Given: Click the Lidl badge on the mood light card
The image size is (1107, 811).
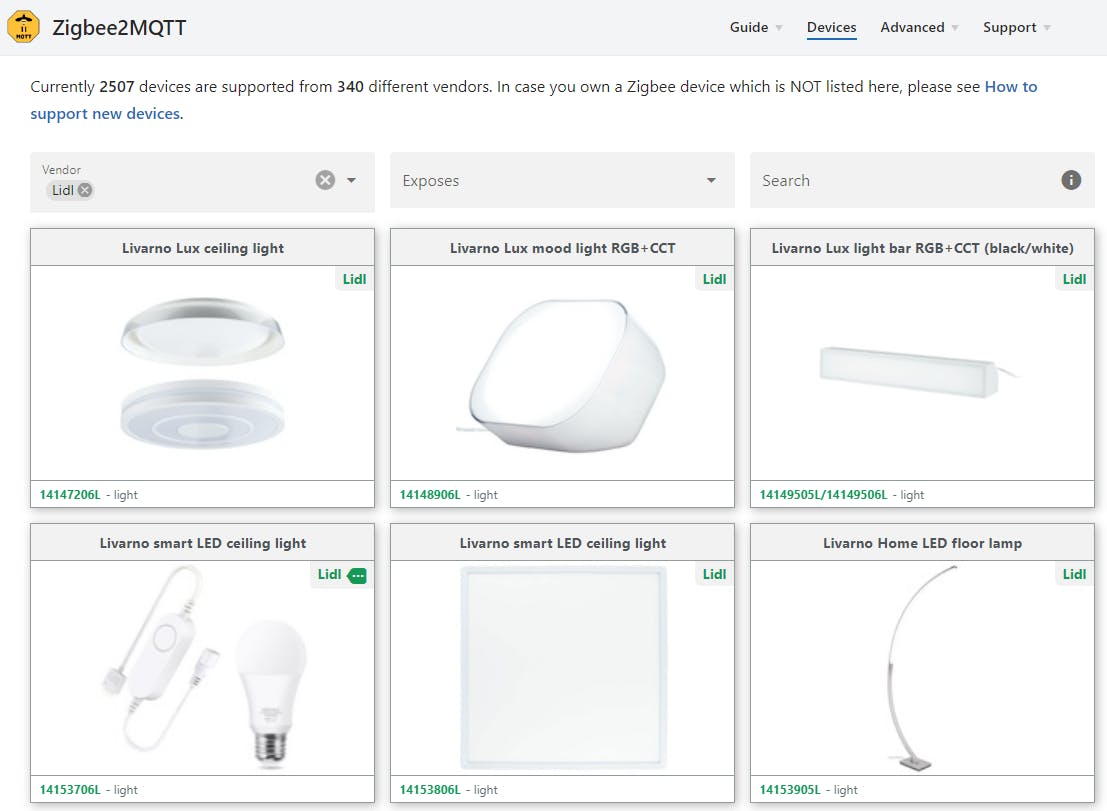Looking at the screenshot, I should click(x=714, y=280).
